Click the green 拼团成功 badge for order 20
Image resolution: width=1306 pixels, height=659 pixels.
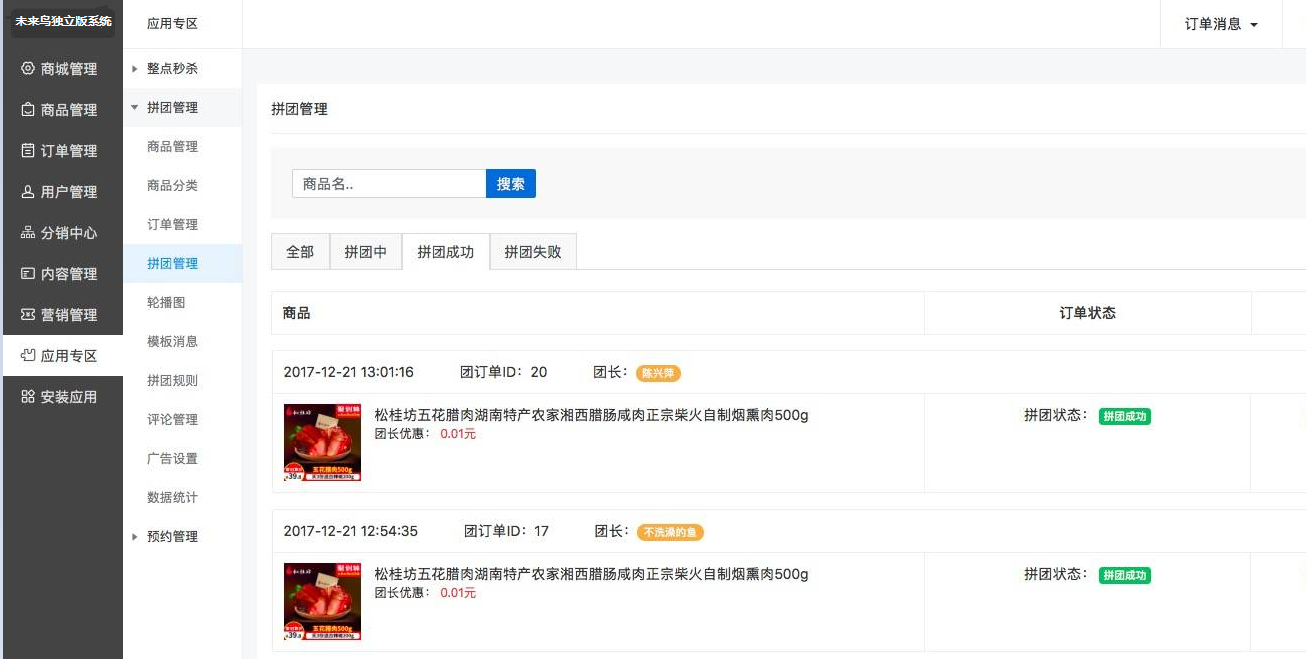[x=1125, y=417]
